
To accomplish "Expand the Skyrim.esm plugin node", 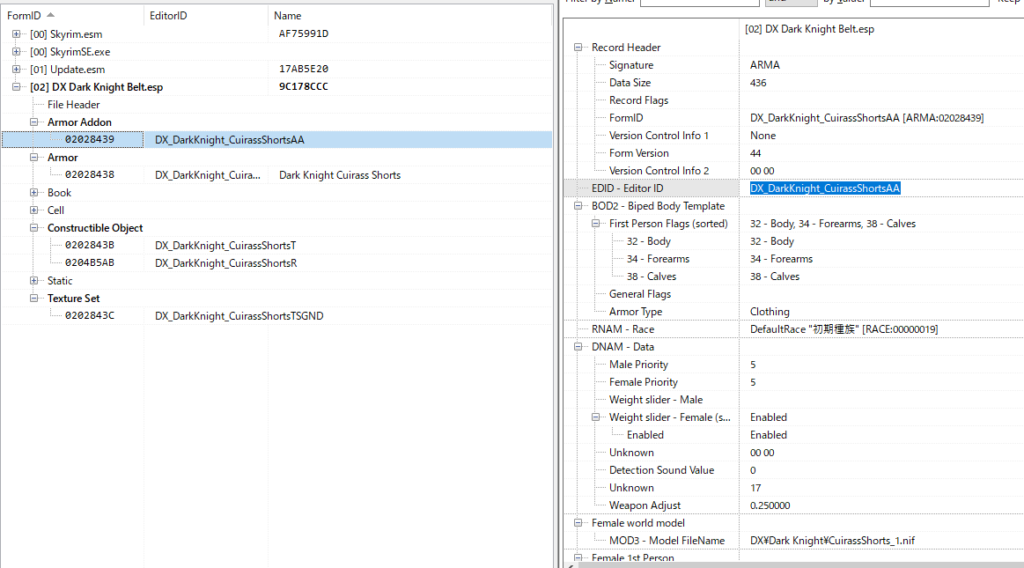I will point(16,34).
